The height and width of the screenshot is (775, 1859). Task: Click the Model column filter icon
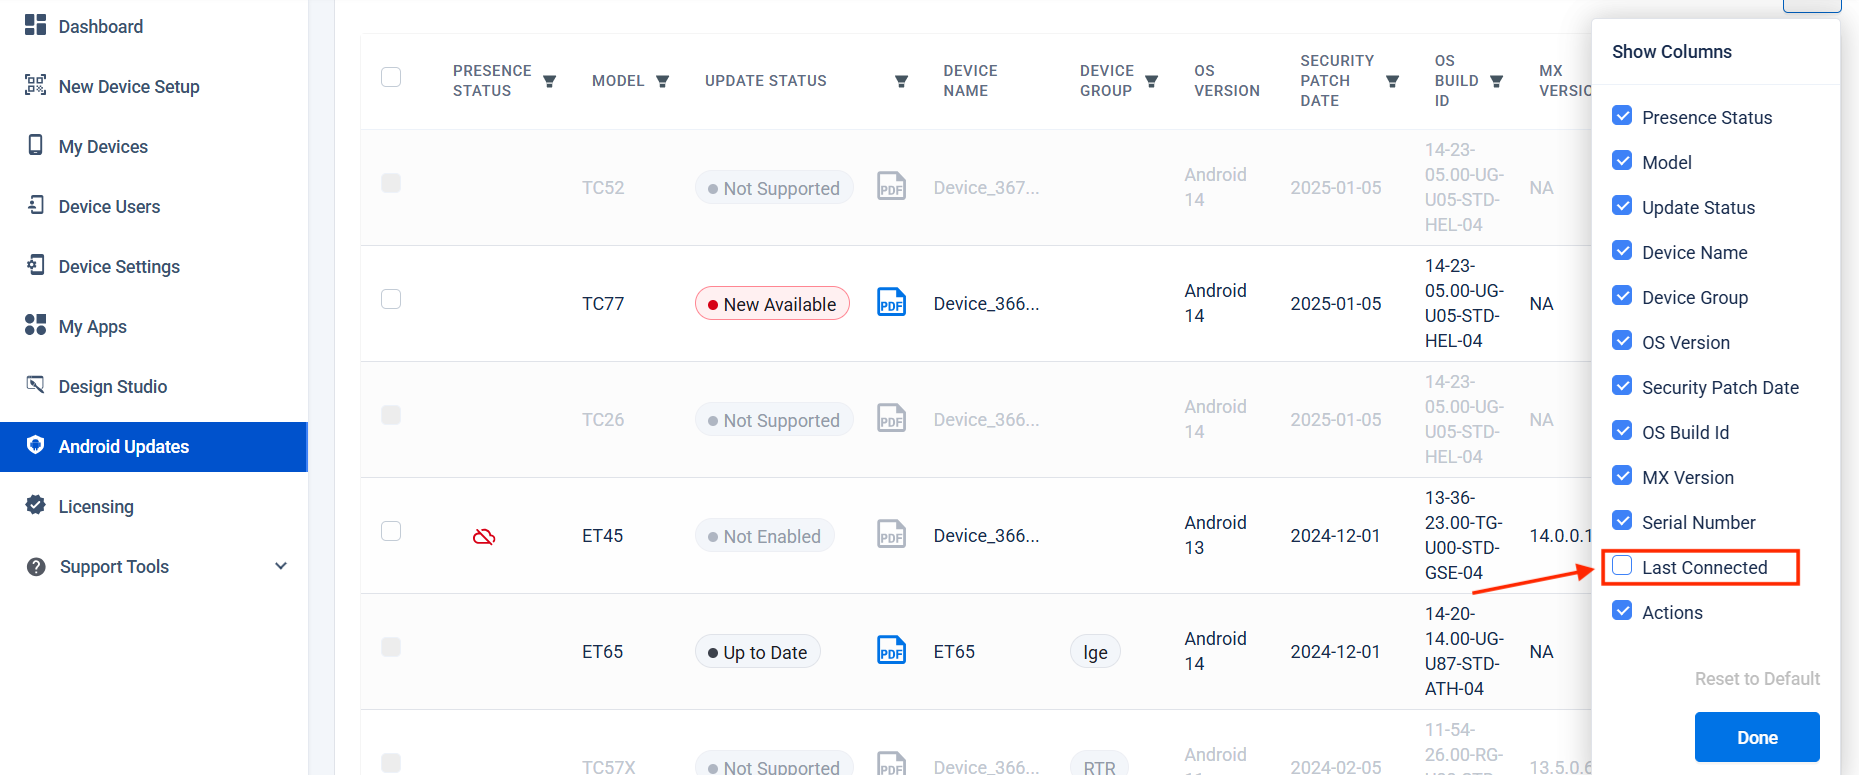[662, 81]
